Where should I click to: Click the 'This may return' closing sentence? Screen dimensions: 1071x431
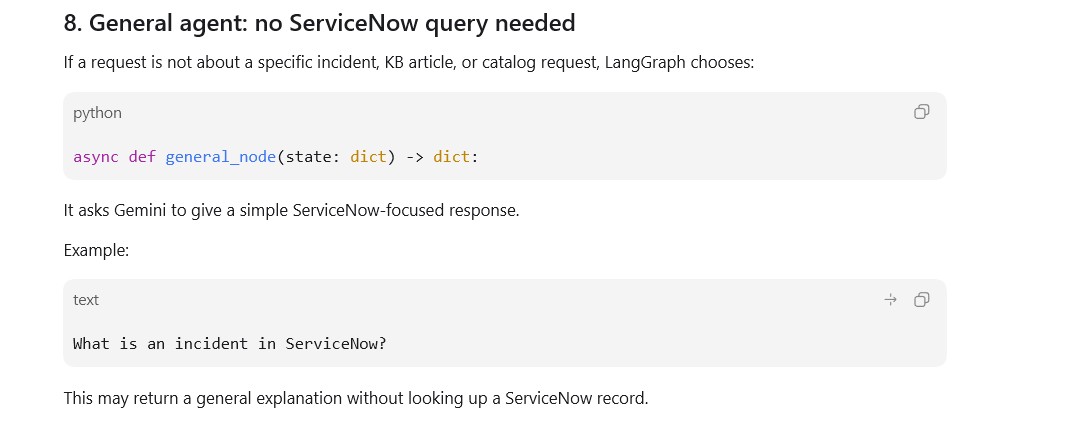[x=356, y=398]
